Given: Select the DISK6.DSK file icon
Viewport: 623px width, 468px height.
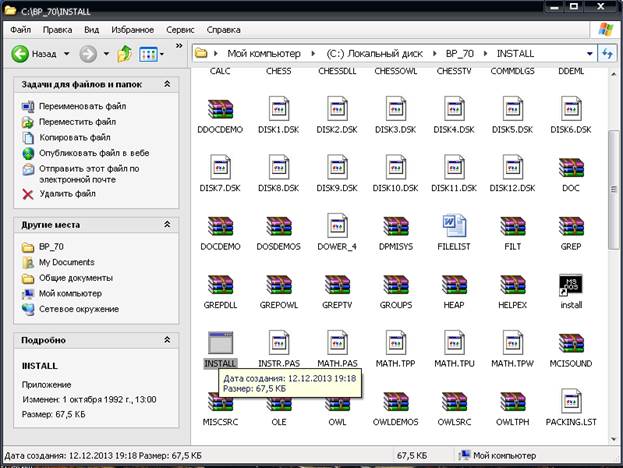Looking at the screenshot, I should [571, 109].
